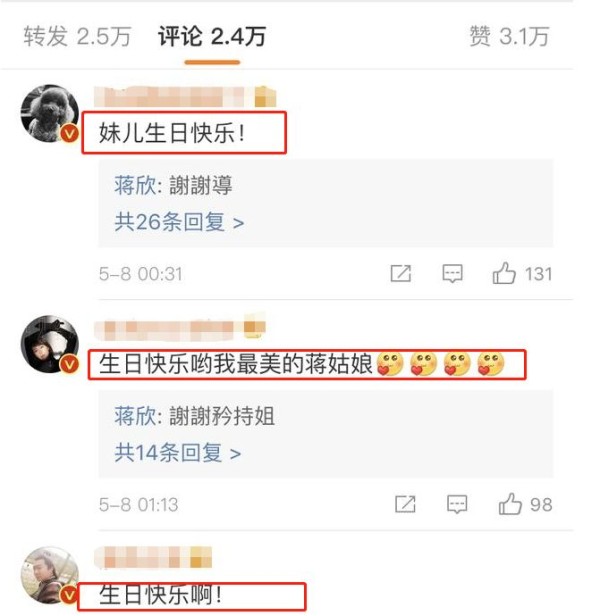Switch to the 转发 2.5万 tab
Viewport: 600px width, 616px height.
pos(77,37)
